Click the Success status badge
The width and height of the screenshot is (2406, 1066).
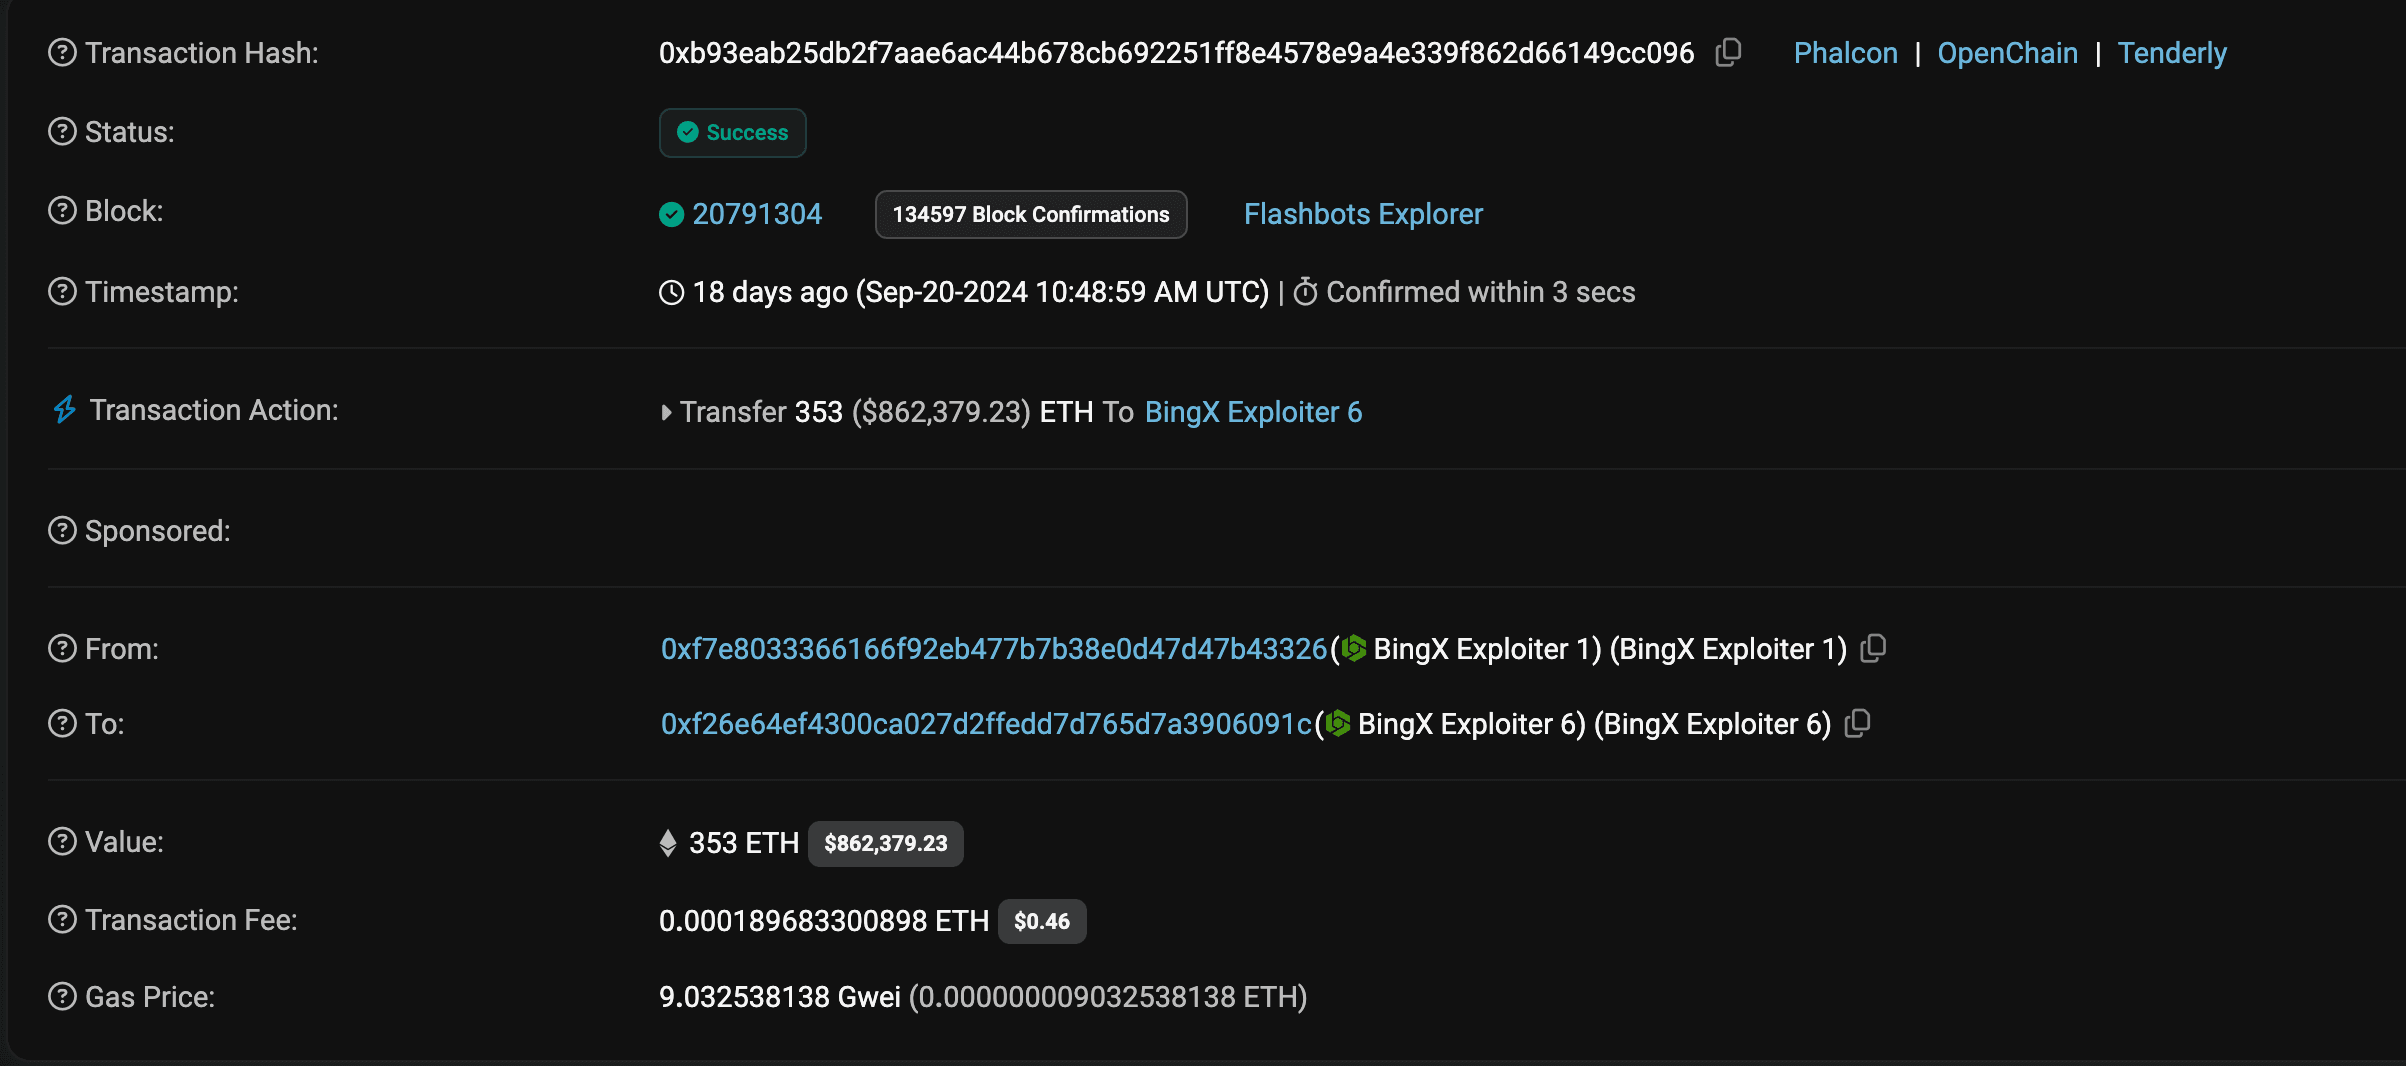(732, 132)
